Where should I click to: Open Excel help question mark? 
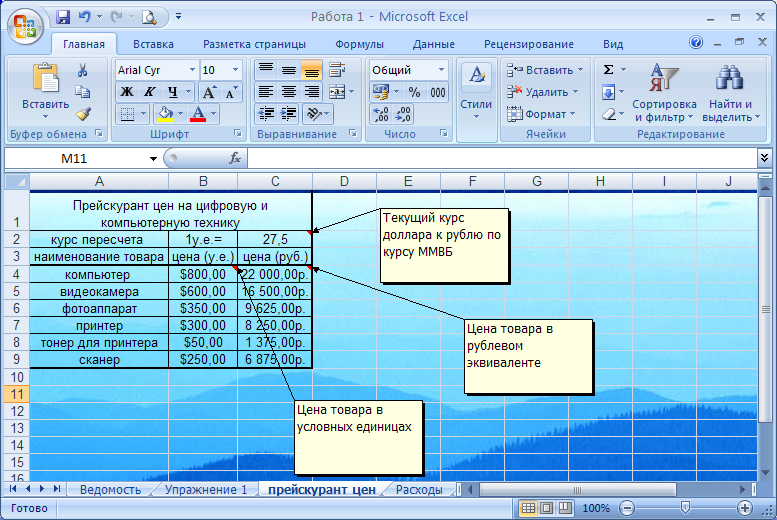click(x=696, y=43)
